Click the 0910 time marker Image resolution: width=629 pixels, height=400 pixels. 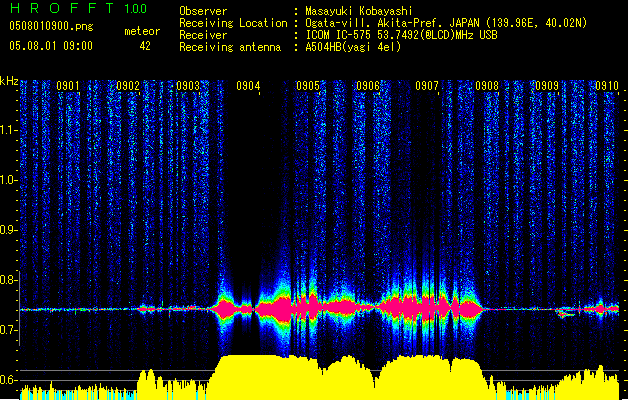pos(607,86)
